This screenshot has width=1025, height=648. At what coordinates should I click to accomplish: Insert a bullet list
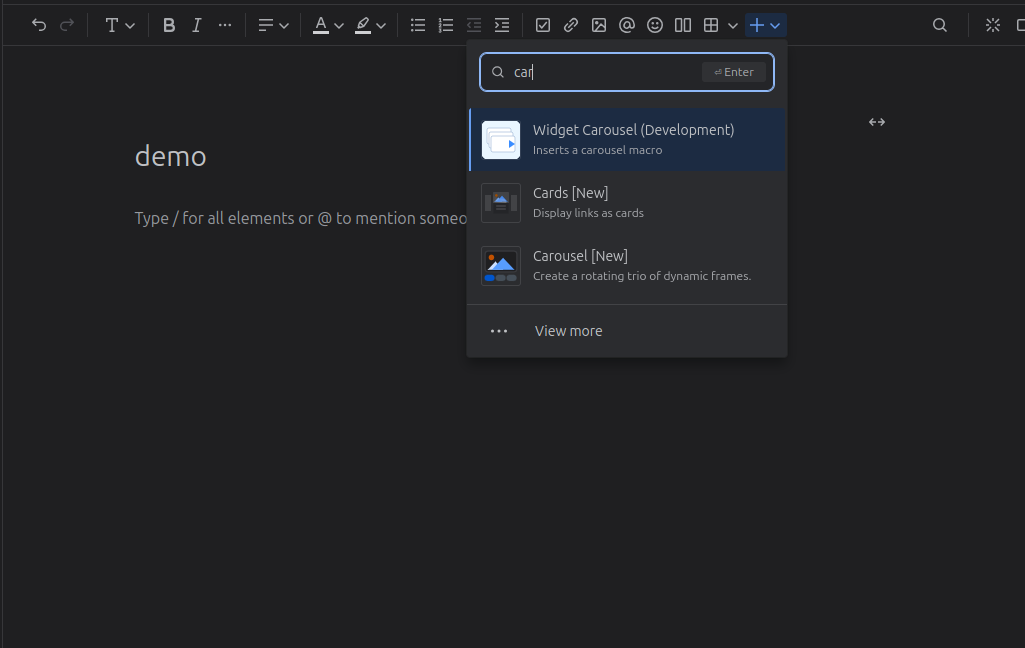[418, 26]
